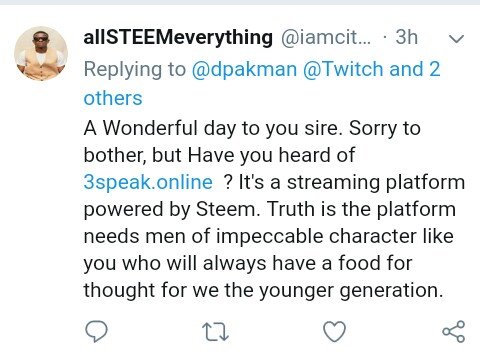This screenshot has height=363, width=480.
Task: Visit the @Twitch mention
Action: pyautogui.click(x=343, y=69)
